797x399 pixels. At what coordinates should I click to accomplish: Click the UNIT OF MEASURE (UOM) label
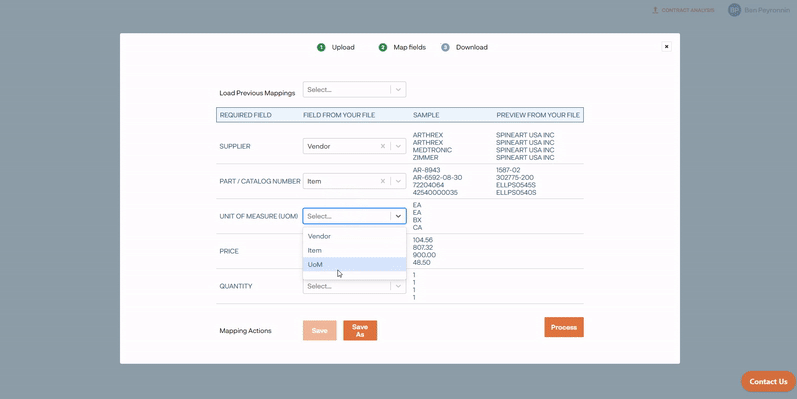(x=259, y=217)
